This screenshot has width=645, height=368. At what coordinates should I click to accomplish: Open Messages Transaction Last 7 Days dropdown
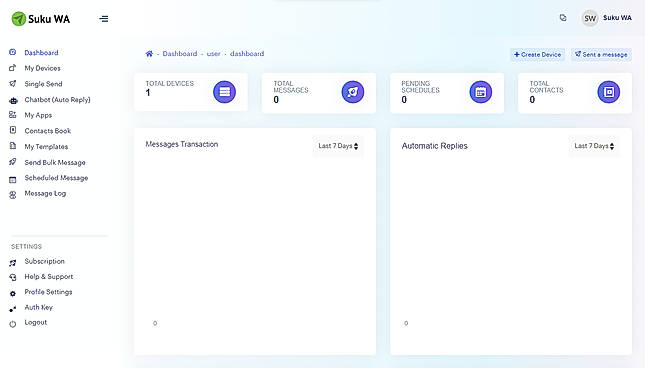pyautogui.click(x=338, y=146)
